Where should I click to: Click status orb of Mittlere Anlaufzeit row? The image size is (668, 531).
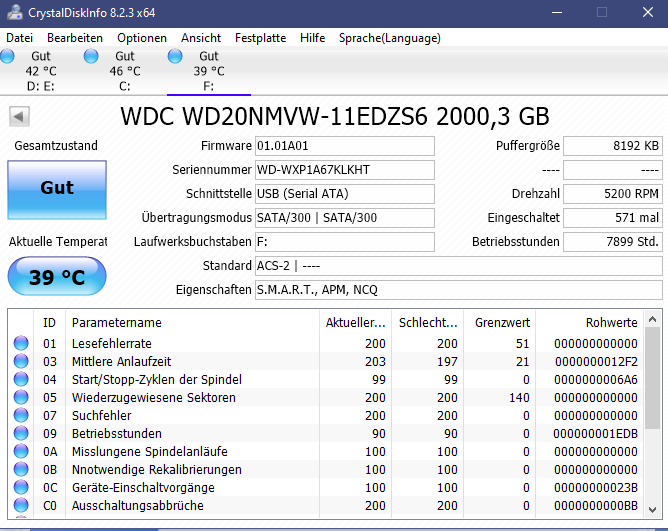click(21, 361)
